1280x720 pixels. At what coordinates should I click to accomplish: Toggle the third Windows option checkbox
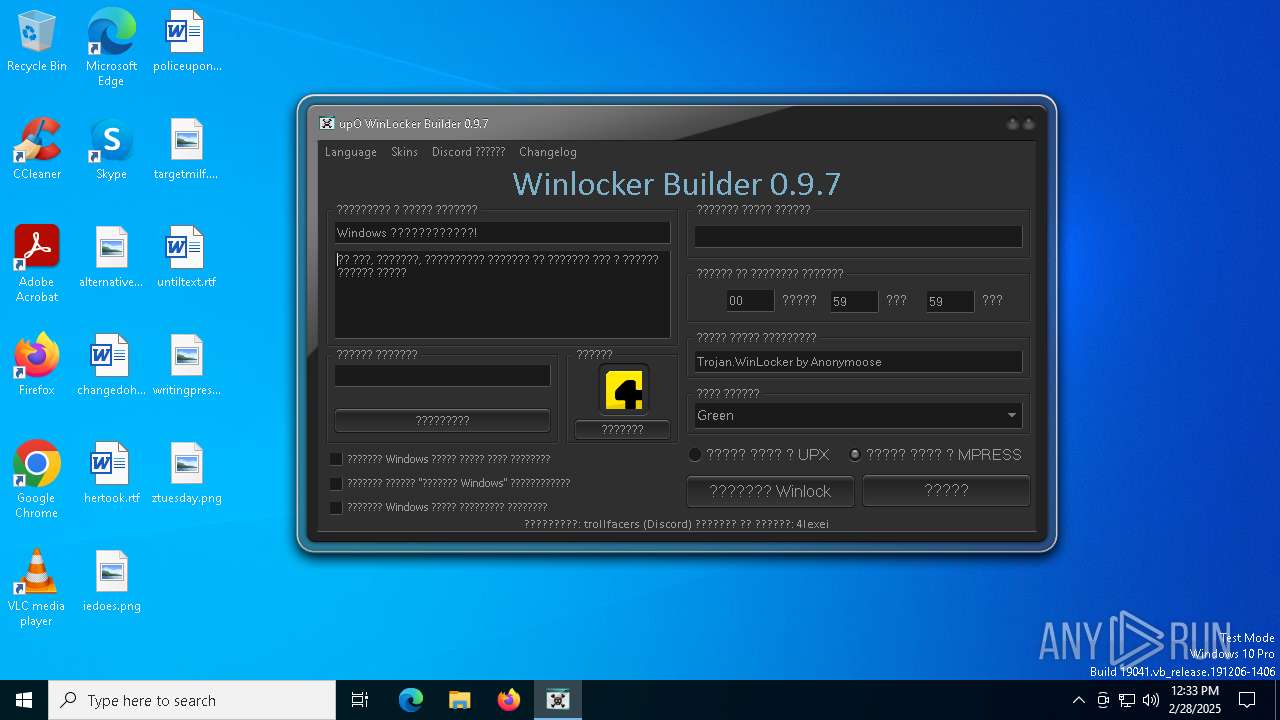pyautogui.click(x=336, y=507)
